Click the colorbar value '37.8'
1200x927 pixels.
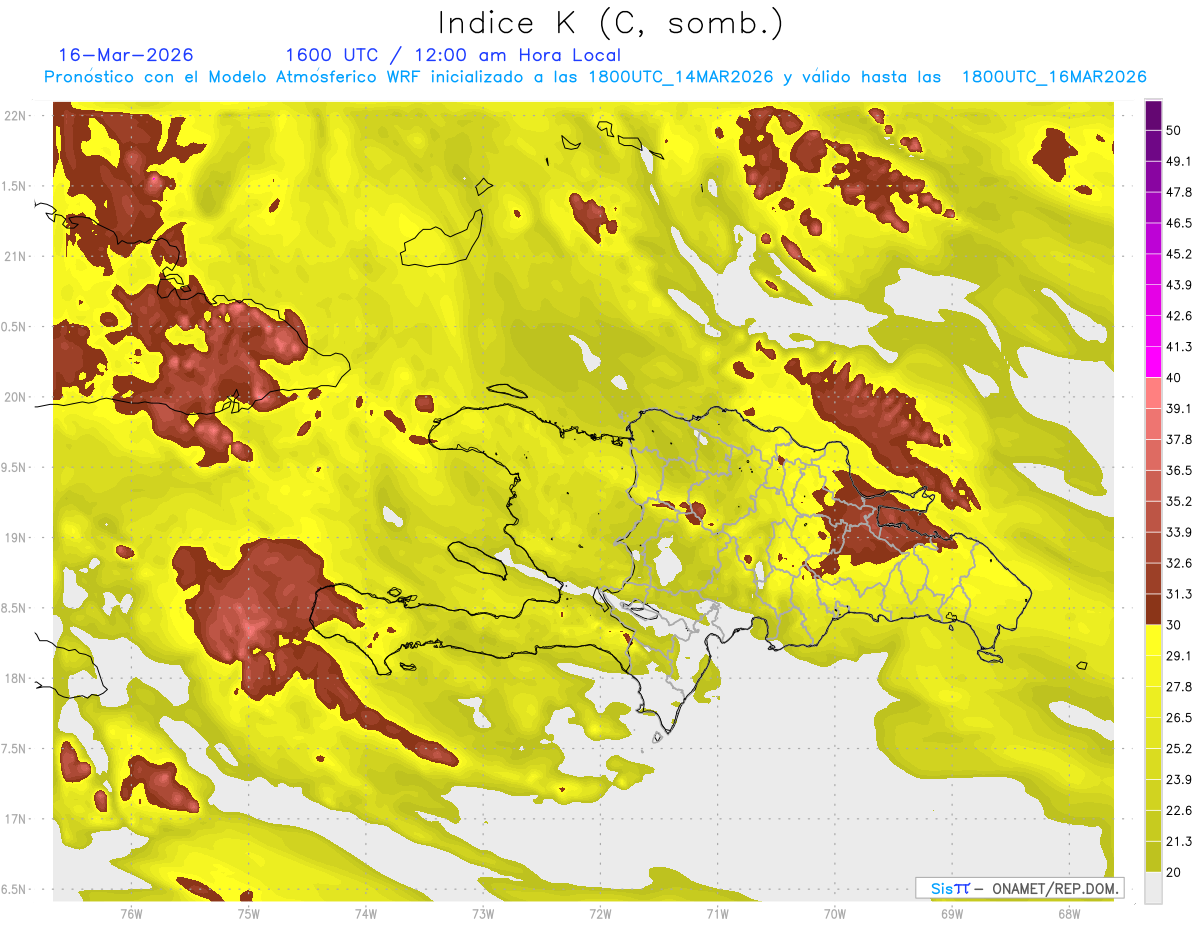pos(1179,439)
